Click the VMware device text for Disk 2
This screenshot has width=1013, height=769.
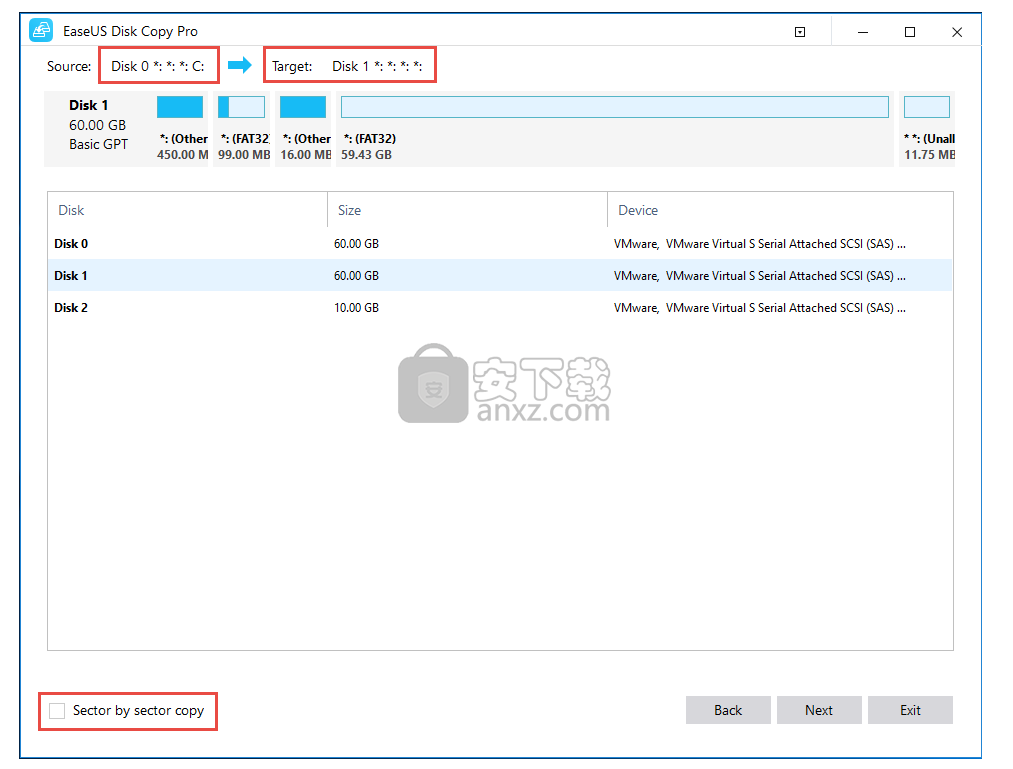click(x=760, y=308)
